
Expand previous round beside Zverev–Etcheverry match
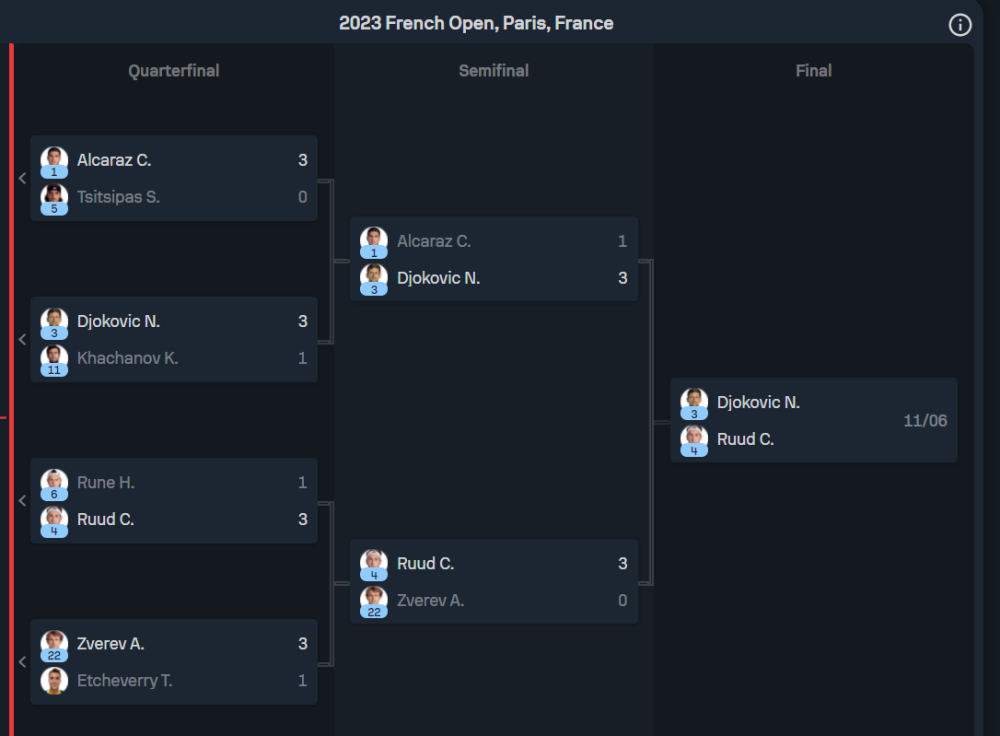coord(22,661)
